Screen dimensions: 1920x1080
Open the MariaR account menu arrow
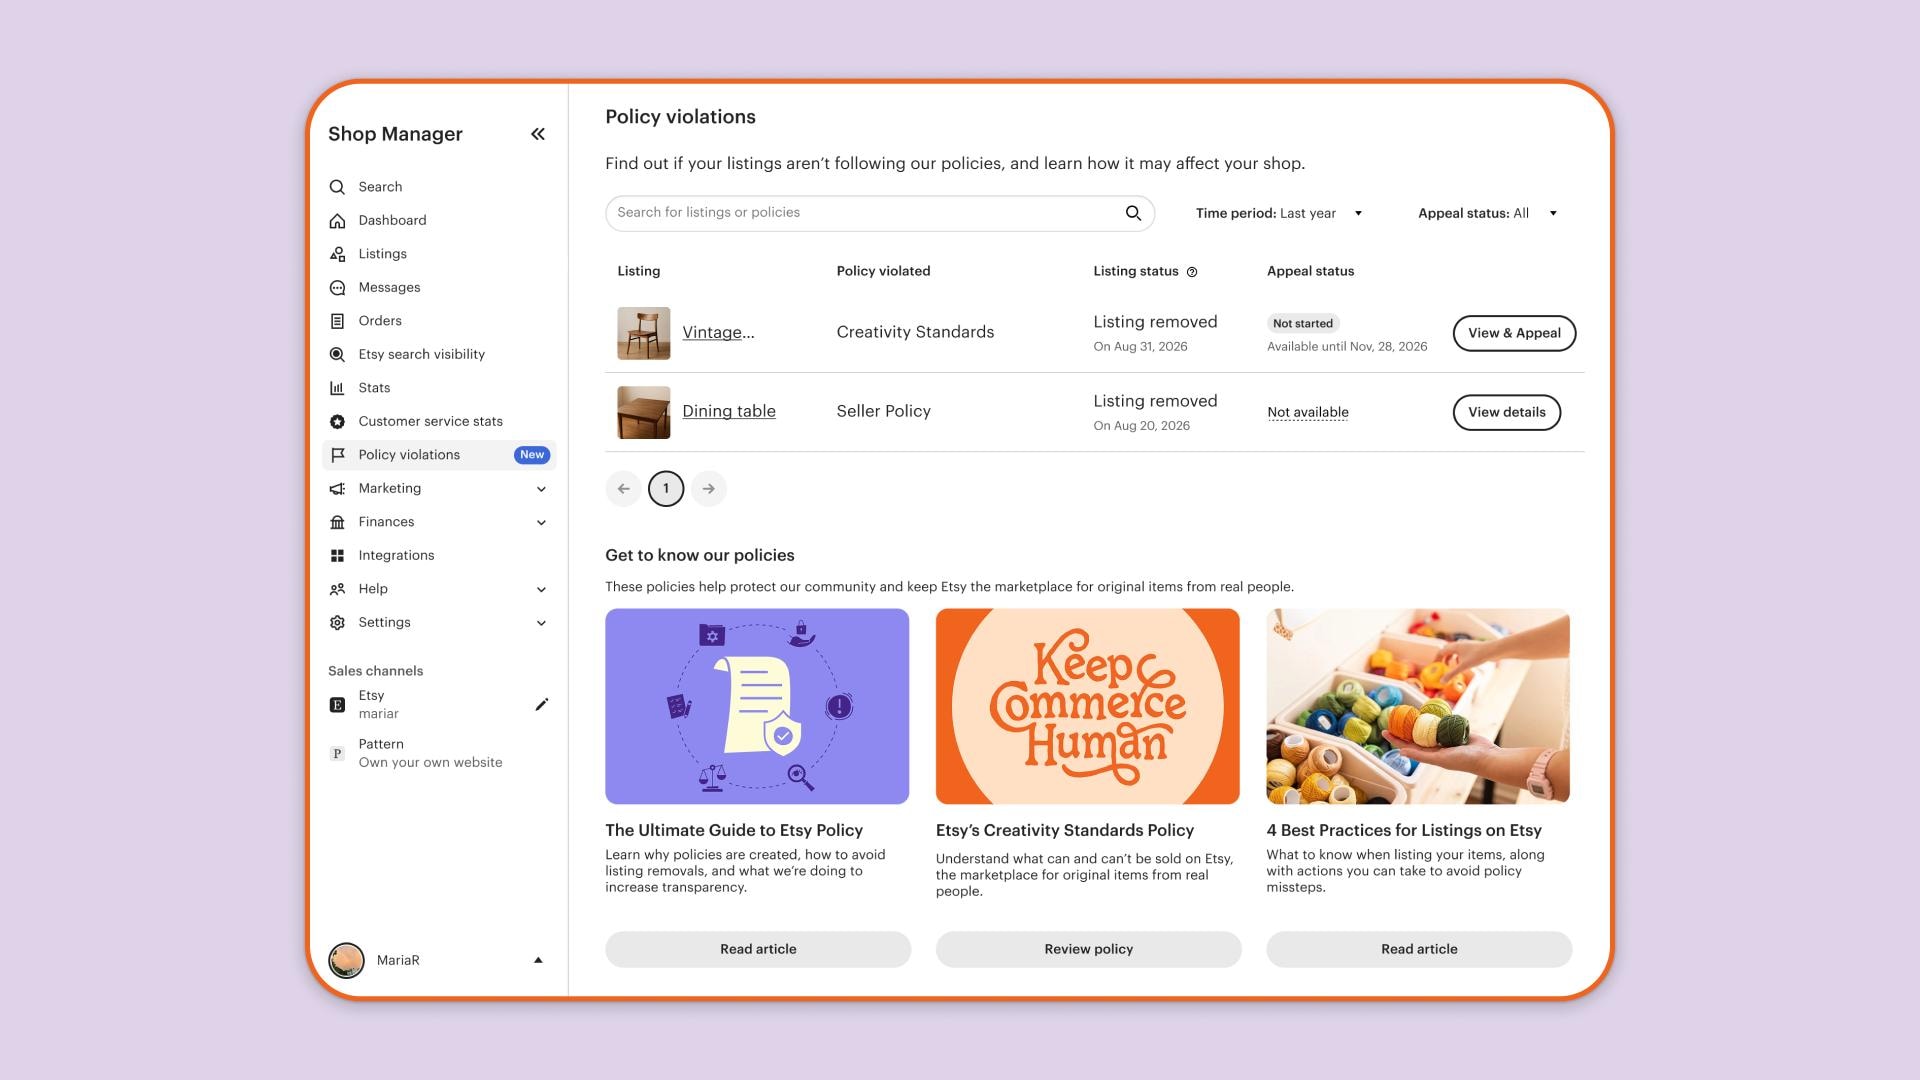(x=538, y=960)
